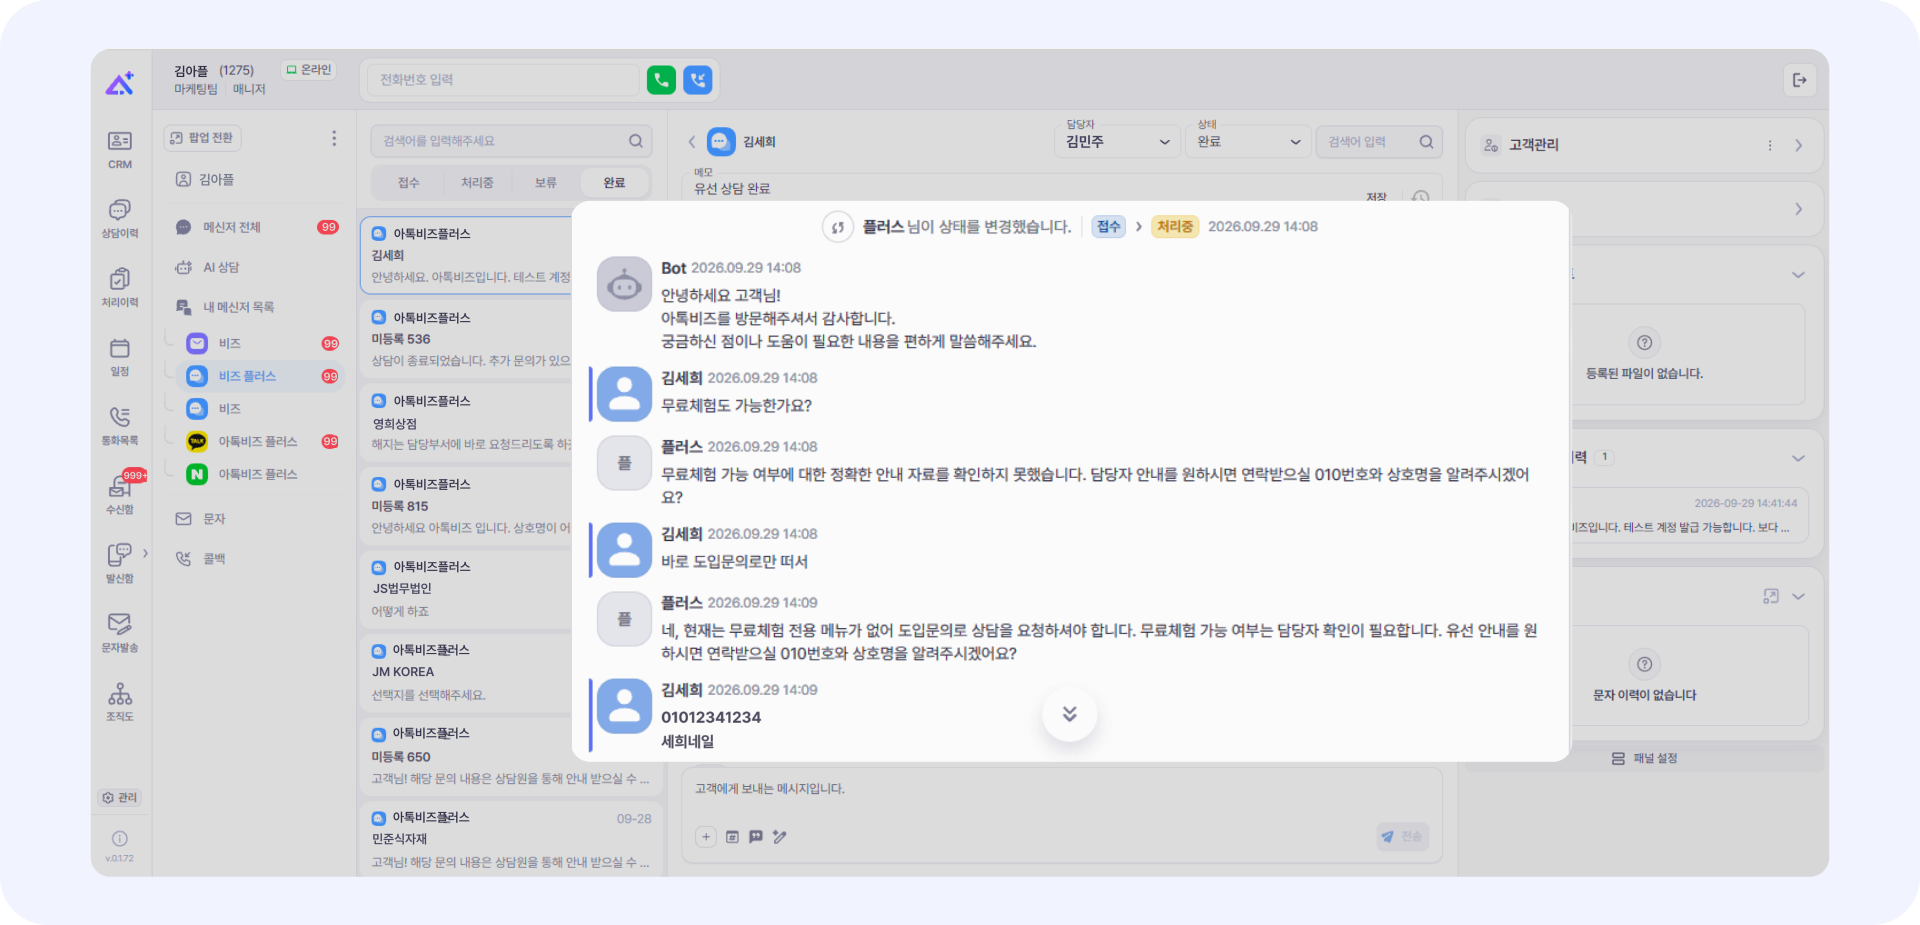Click the blue call transfer button
Screen dimensions: 1920x925
[698, 80]
